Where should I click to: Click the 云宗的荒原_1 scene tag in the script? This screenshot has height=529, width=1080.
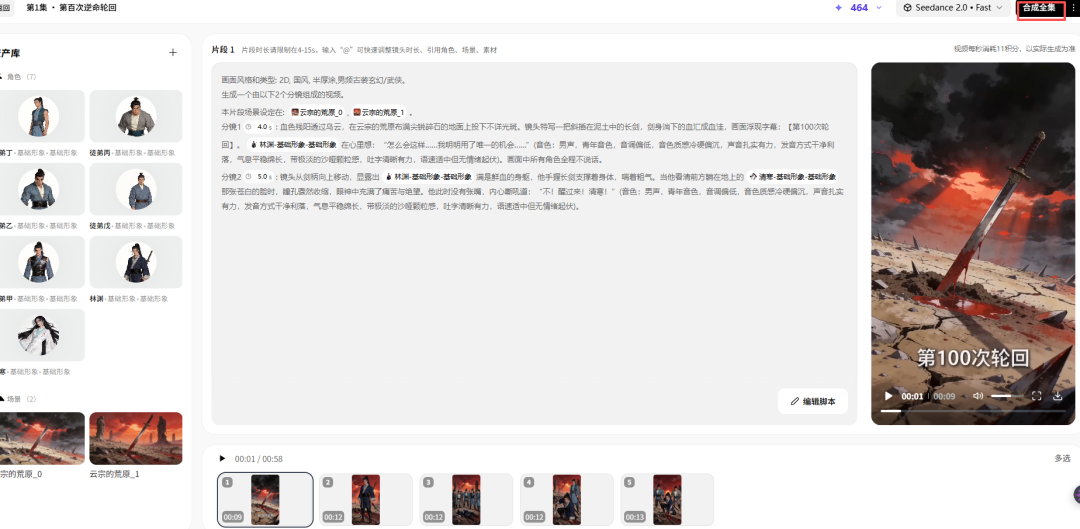pos(378,112)
